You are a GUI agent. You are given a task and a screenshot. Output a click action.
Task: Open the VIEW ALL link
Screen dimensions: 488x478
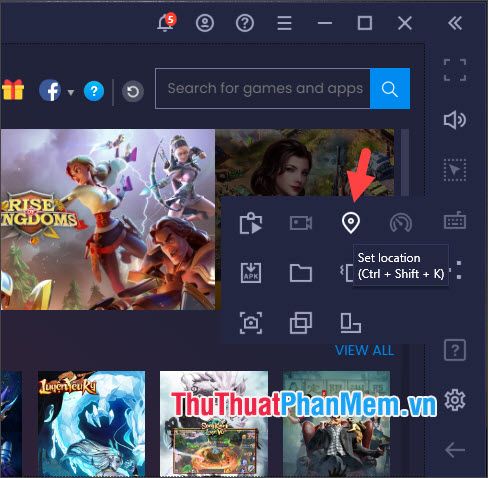click(364, 350)
